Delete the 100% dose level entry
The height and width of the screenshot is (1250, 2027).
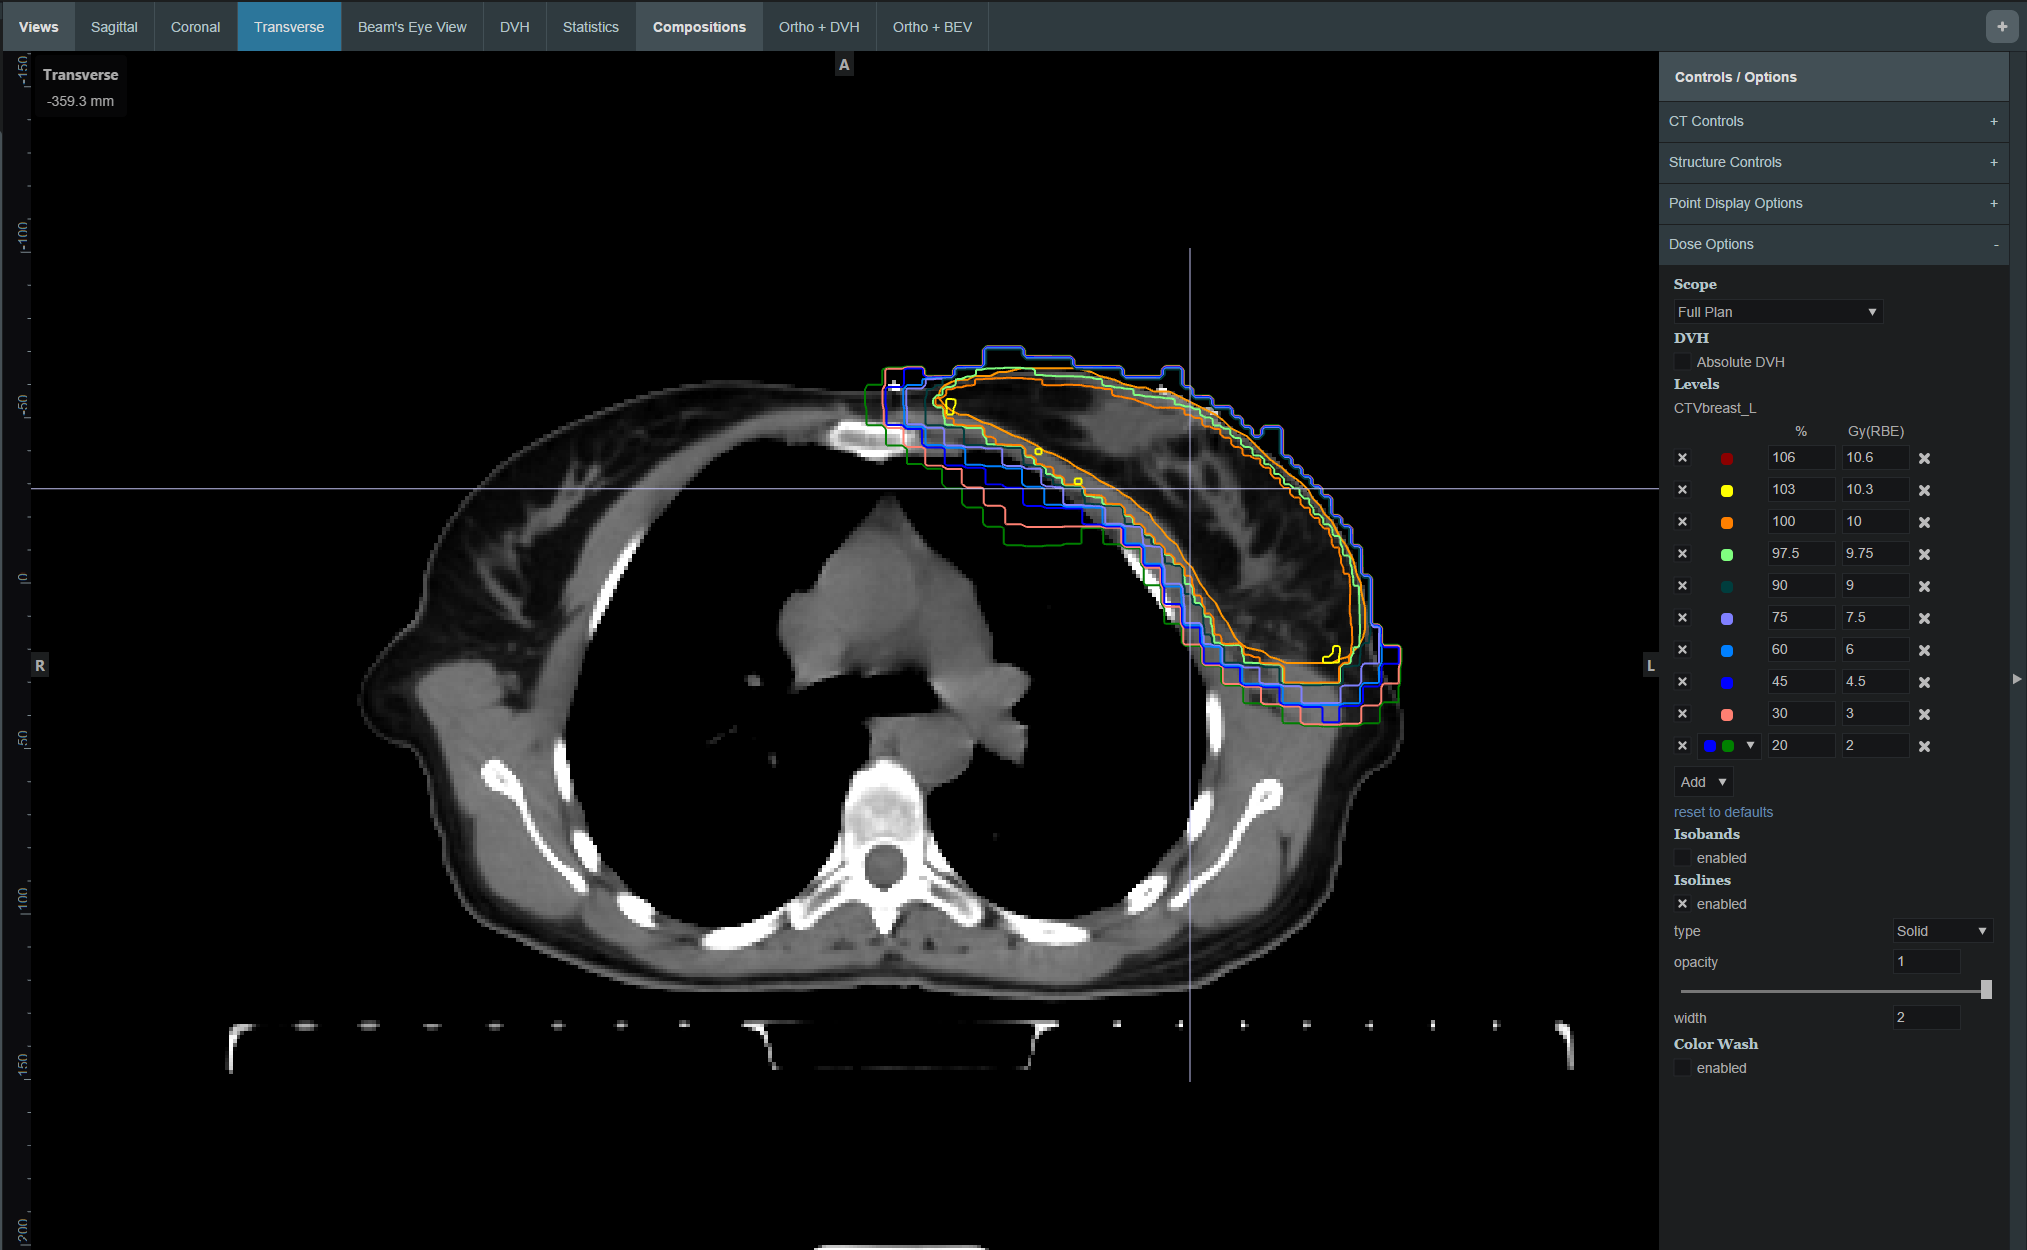pos(1924,523)
